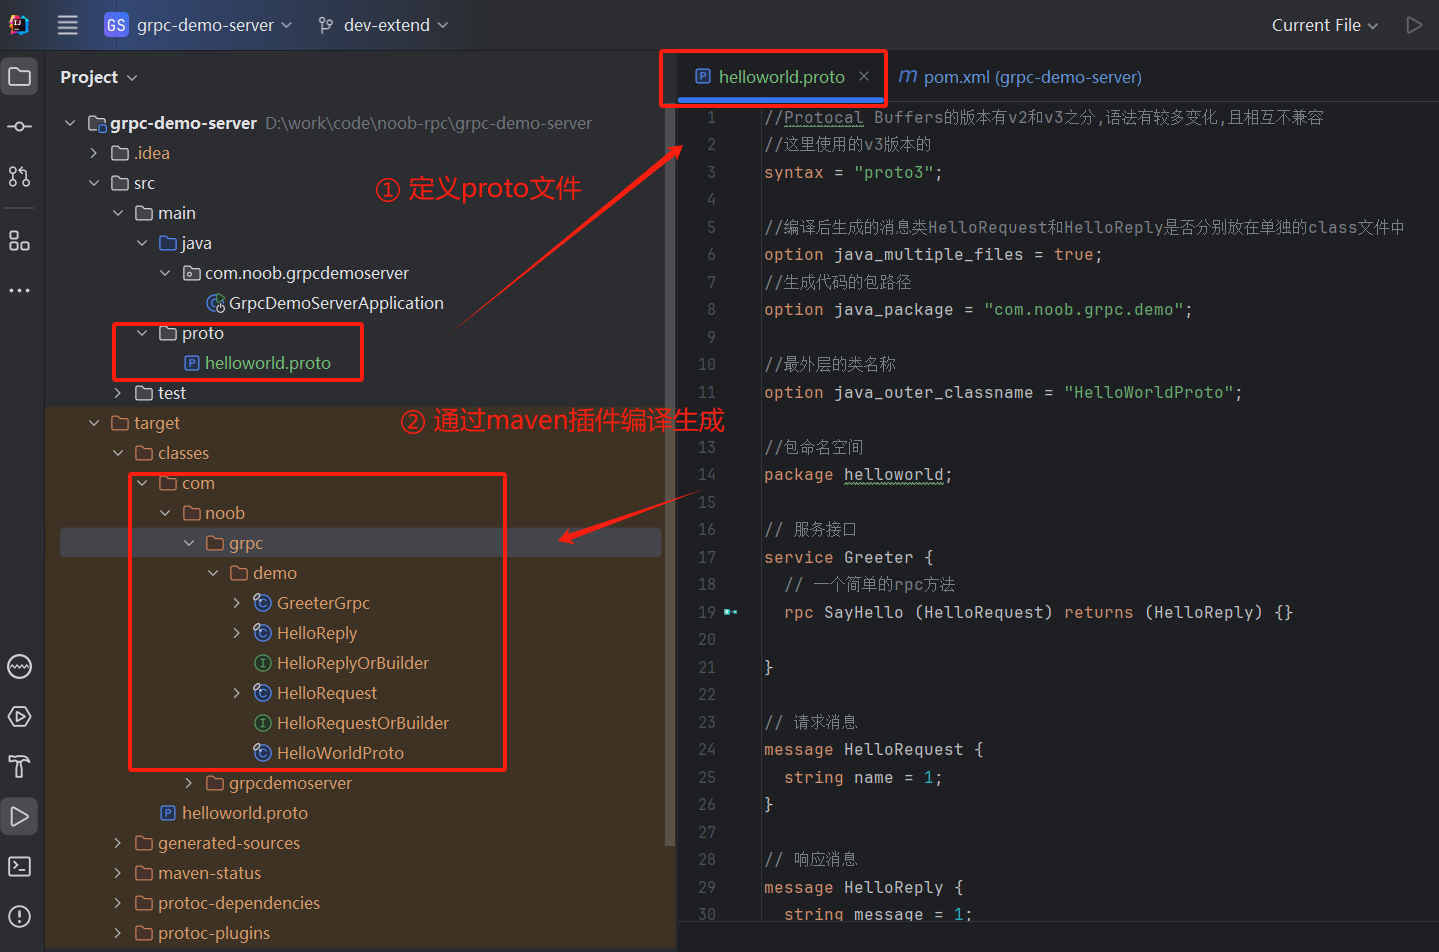Switch to the pom.xml tab
This screenshot has height=952, width=1439.
(1020, 77)
